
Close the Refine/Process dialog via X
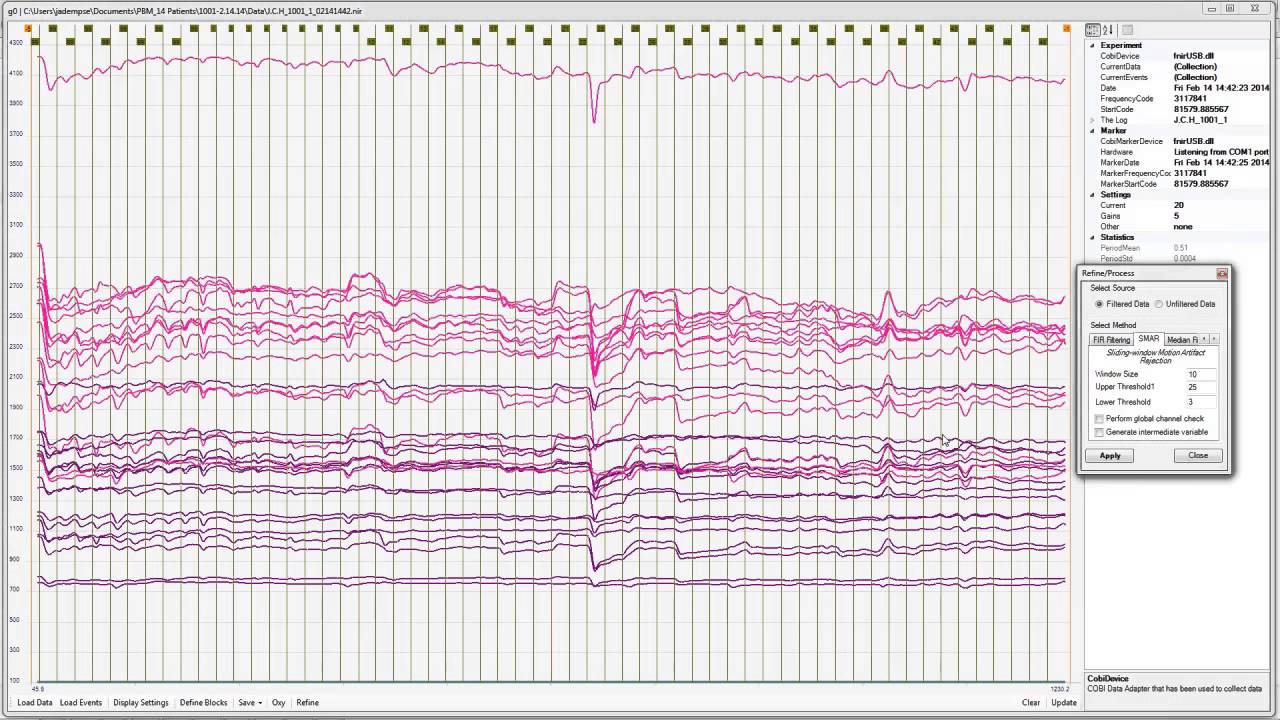click(1222, 273)
